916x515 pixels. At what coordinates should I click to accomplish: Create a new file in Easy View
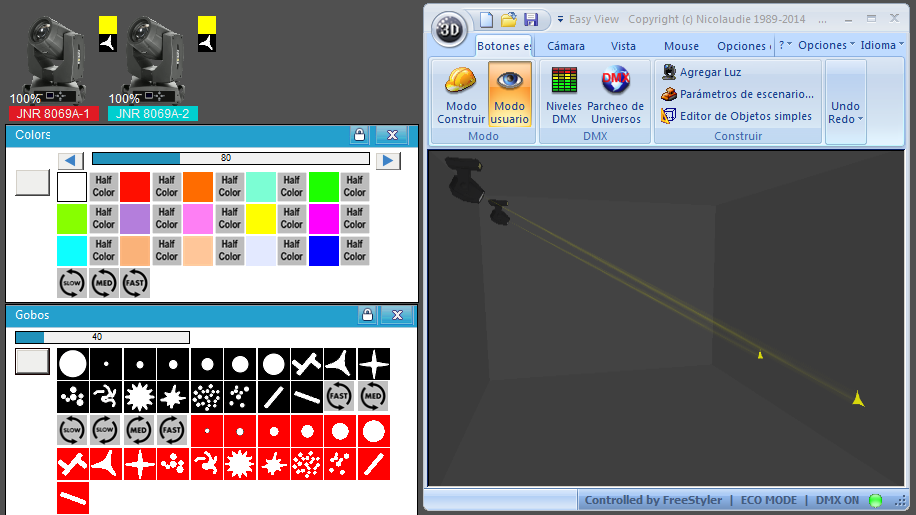tap(486, 20)
